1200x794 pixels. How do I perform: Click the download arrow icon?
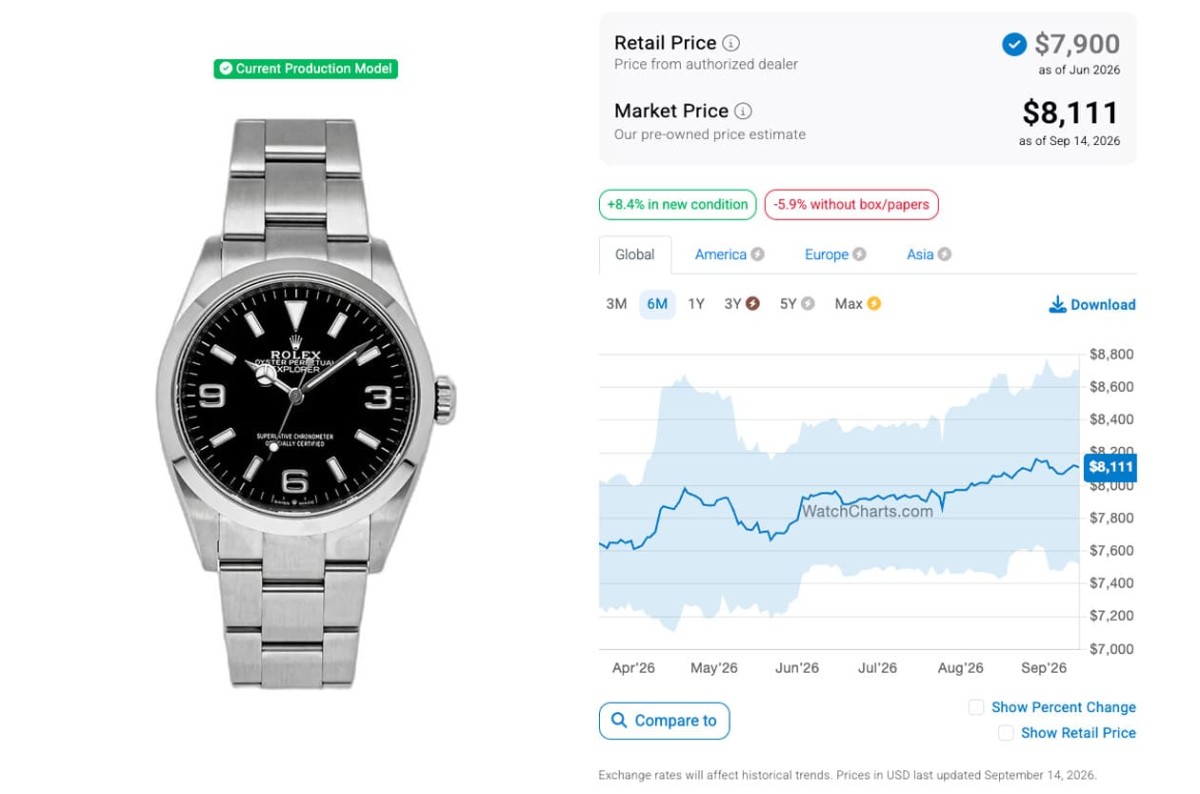pos(1057,304)
